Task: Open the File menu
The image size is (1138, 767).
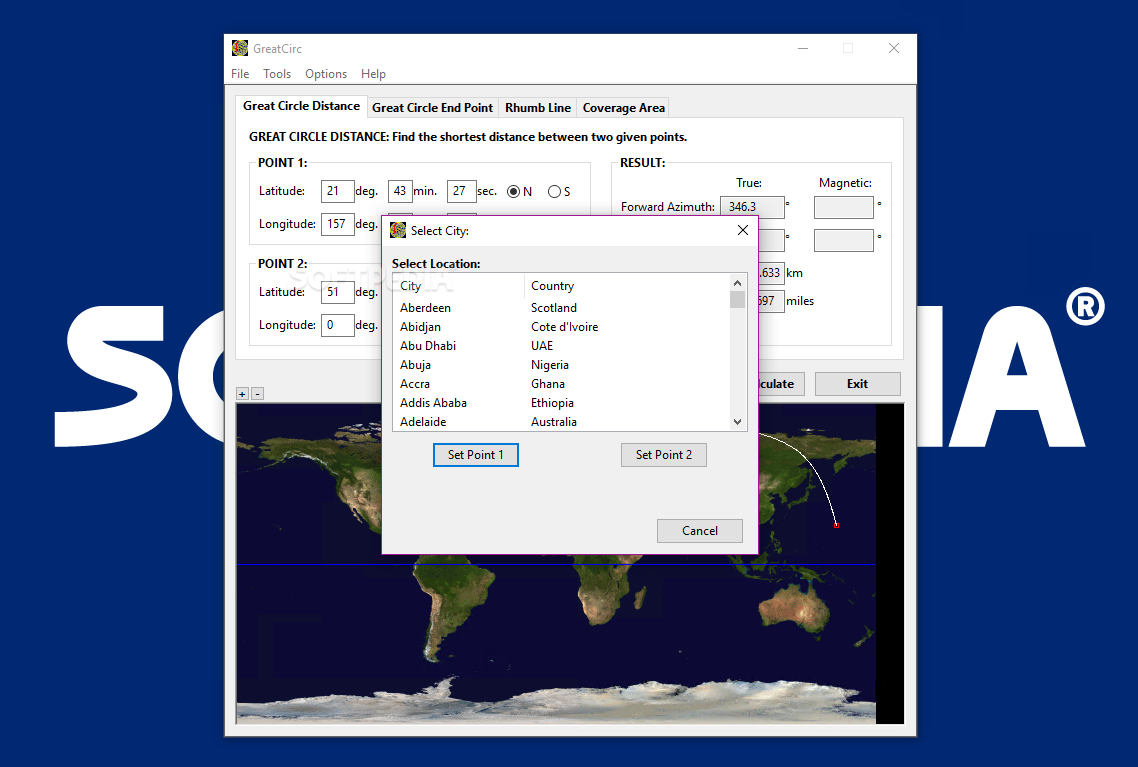Action: coord(240,74)
